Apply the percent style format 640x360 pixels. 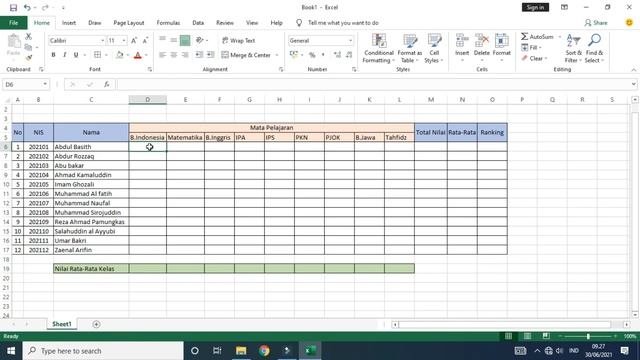coord(312,55)
